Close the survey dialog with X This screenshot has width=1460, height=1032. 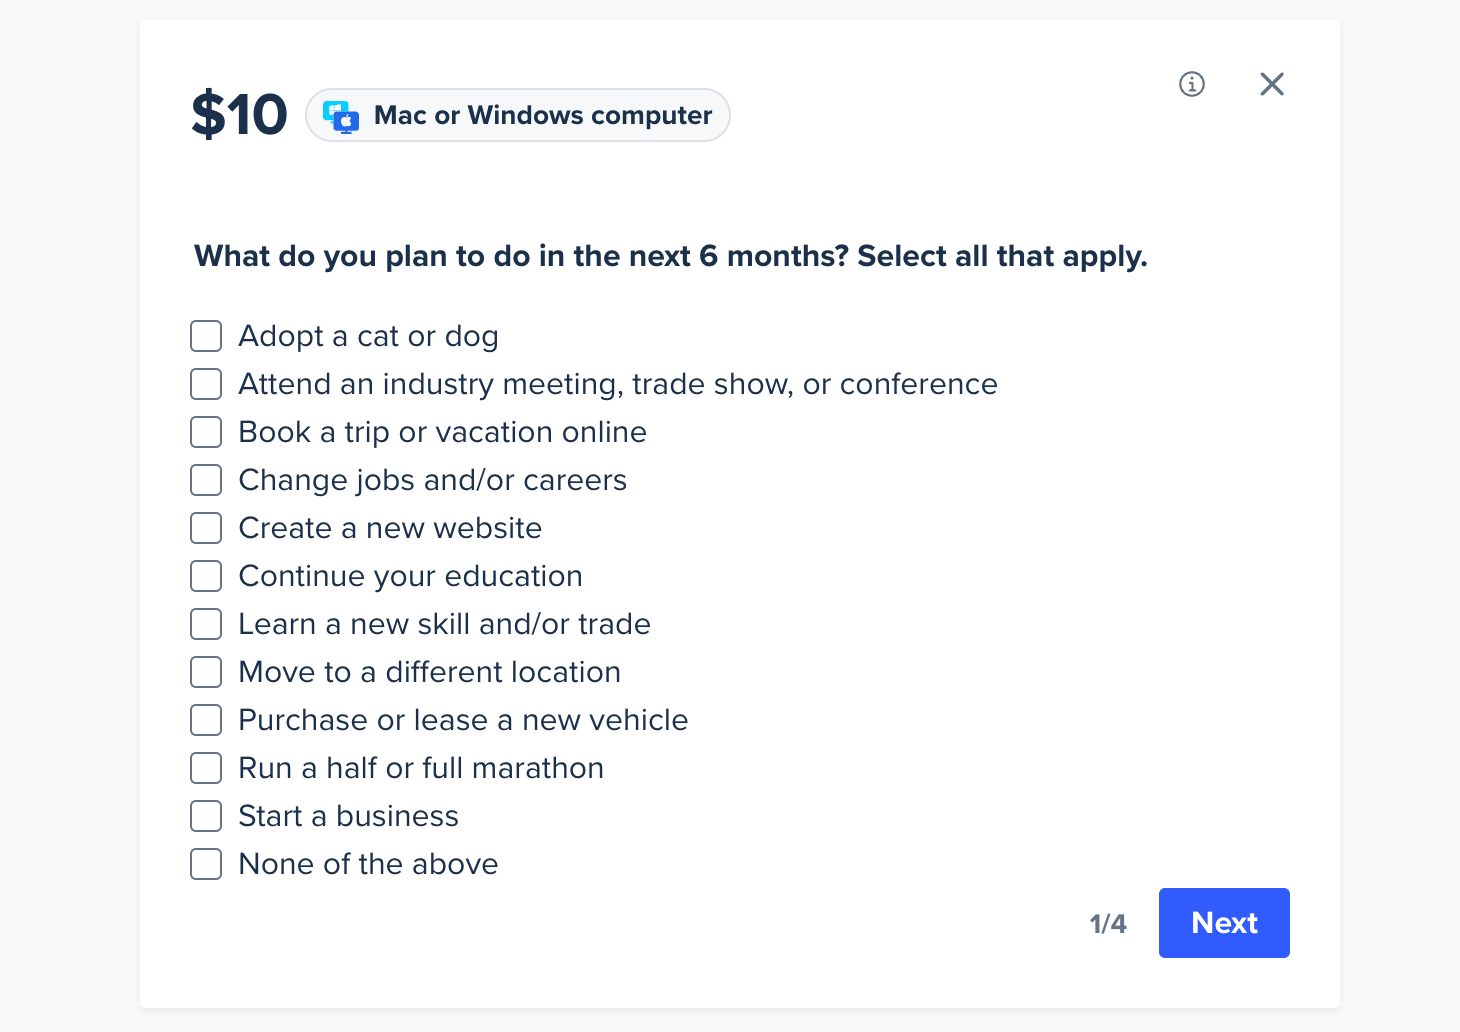coord(1272,84)
